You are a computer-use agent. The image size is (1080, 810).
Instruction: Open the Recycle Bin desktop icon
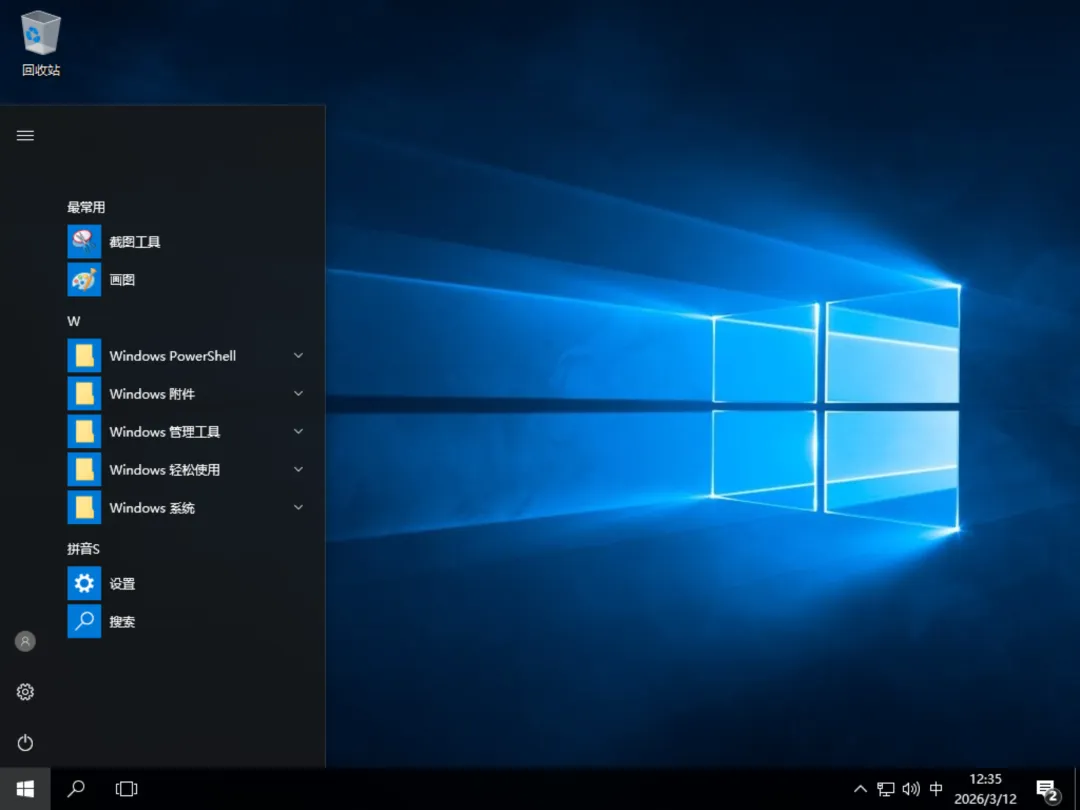click(41, 43)
